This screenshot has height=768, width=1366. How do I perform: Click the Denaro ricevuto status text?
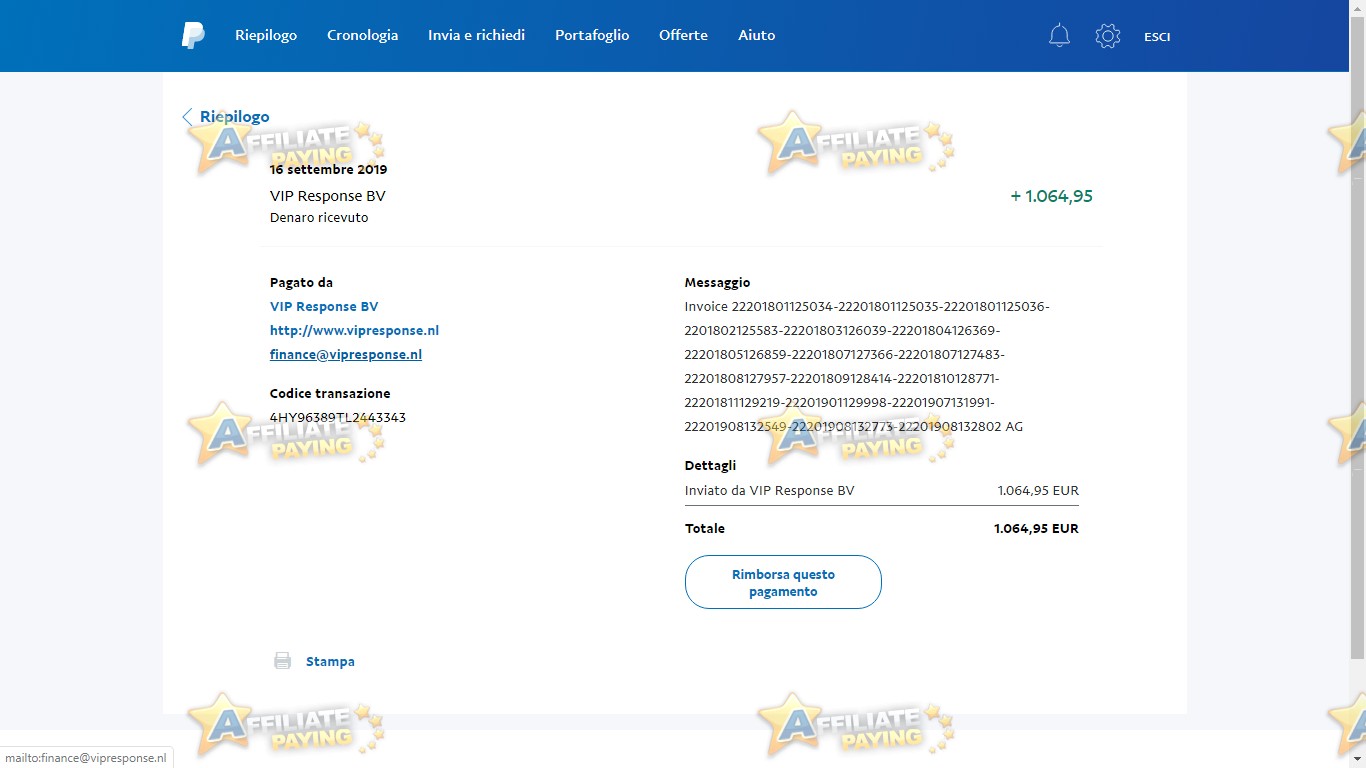coord(319,218)
